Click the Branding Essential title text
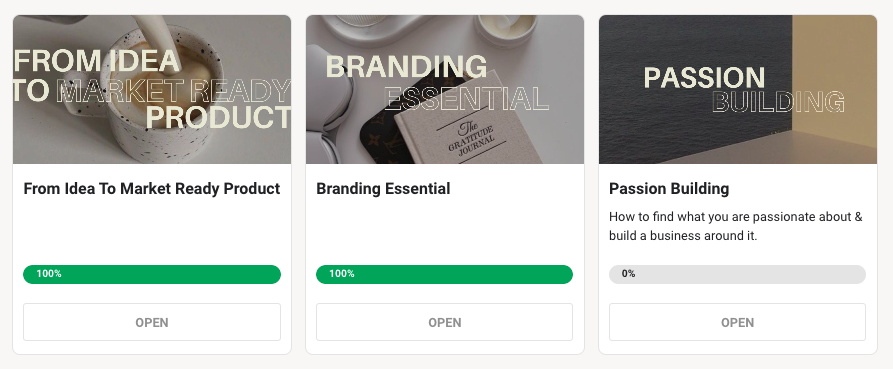 tap(383, 188)
